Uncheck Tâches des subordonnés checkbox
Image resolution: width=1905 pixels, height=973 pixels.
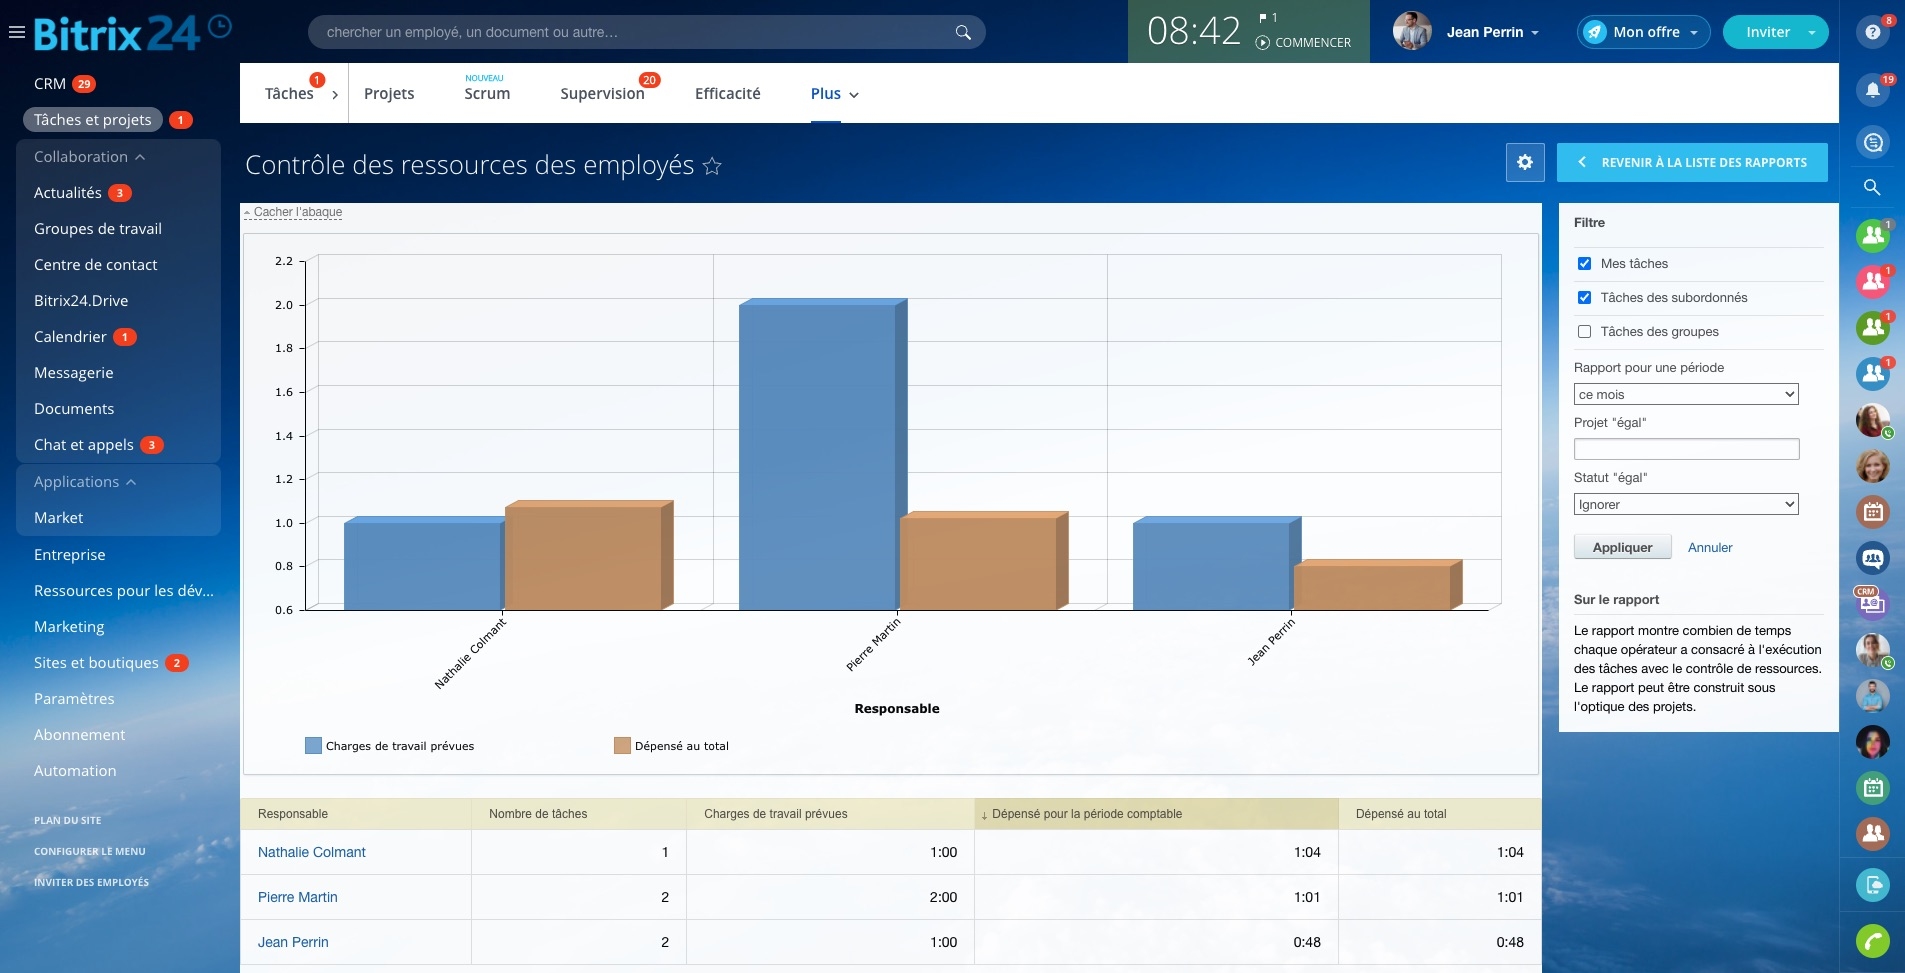click(x=1584, y=298)
